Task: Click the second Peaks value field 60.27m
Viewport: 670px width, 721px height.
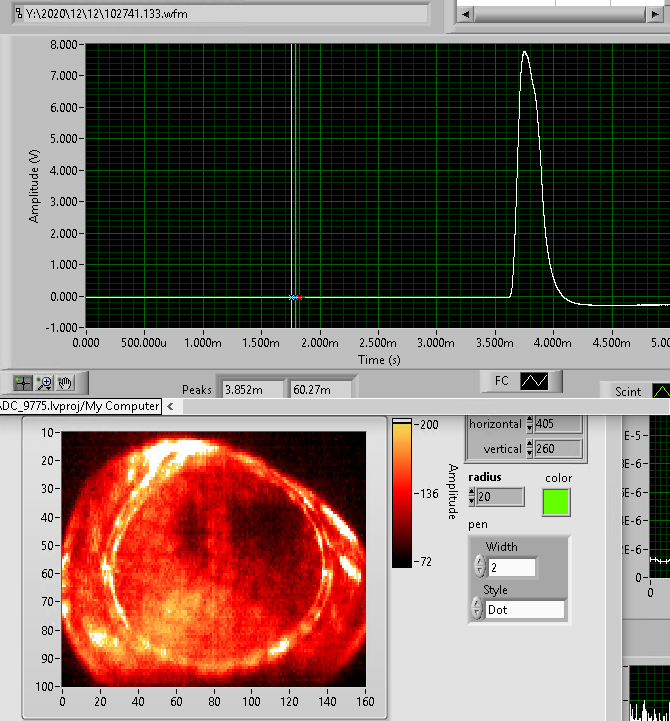Action: 321,389
